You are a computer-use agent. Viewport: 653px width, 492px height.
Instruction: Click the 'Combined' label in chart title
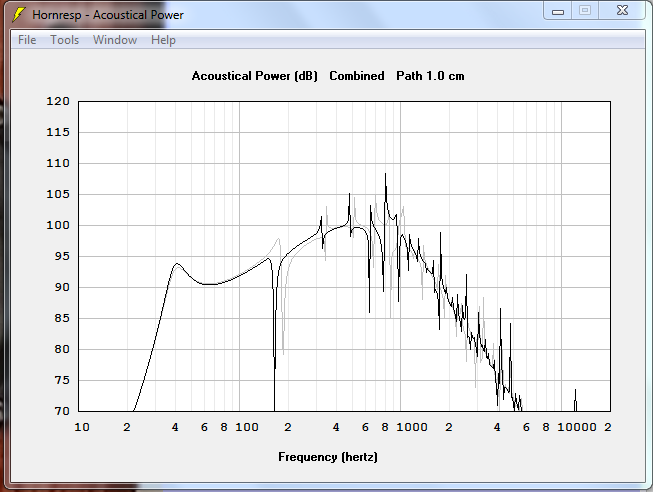click(357, 76)
